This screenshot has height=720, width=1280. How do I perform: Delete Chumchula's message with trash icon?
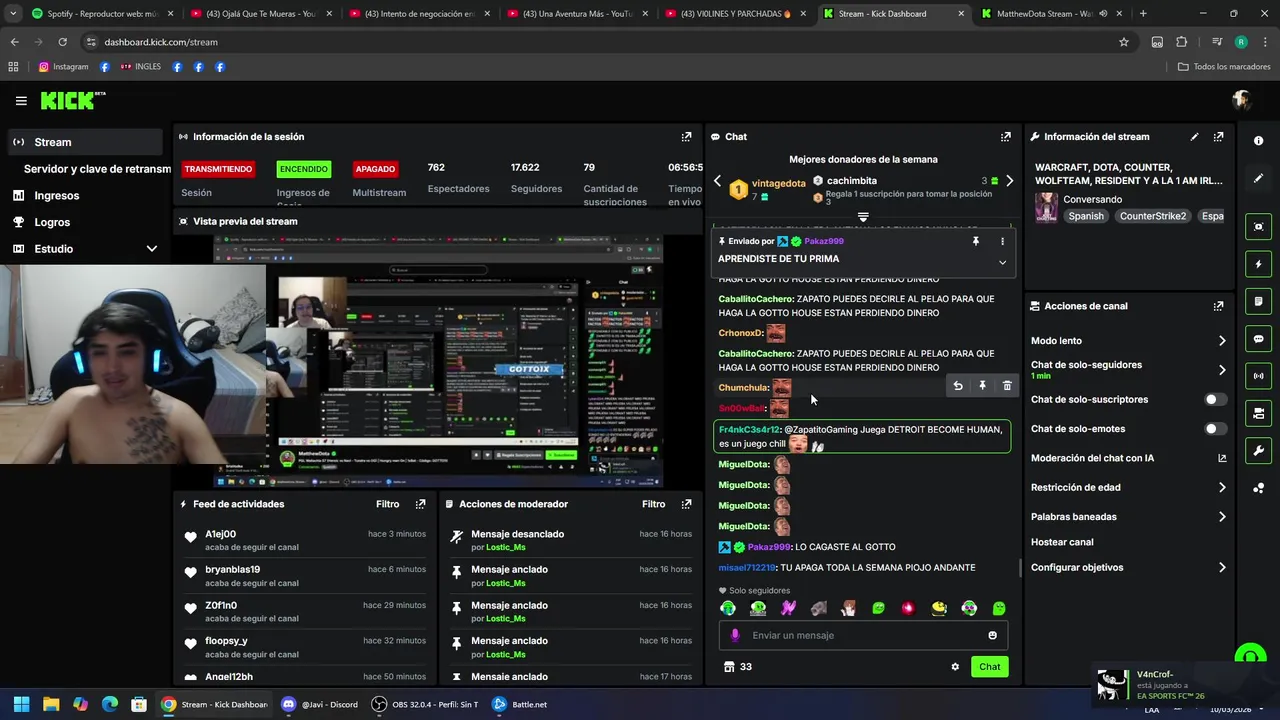coord(1007,386)
